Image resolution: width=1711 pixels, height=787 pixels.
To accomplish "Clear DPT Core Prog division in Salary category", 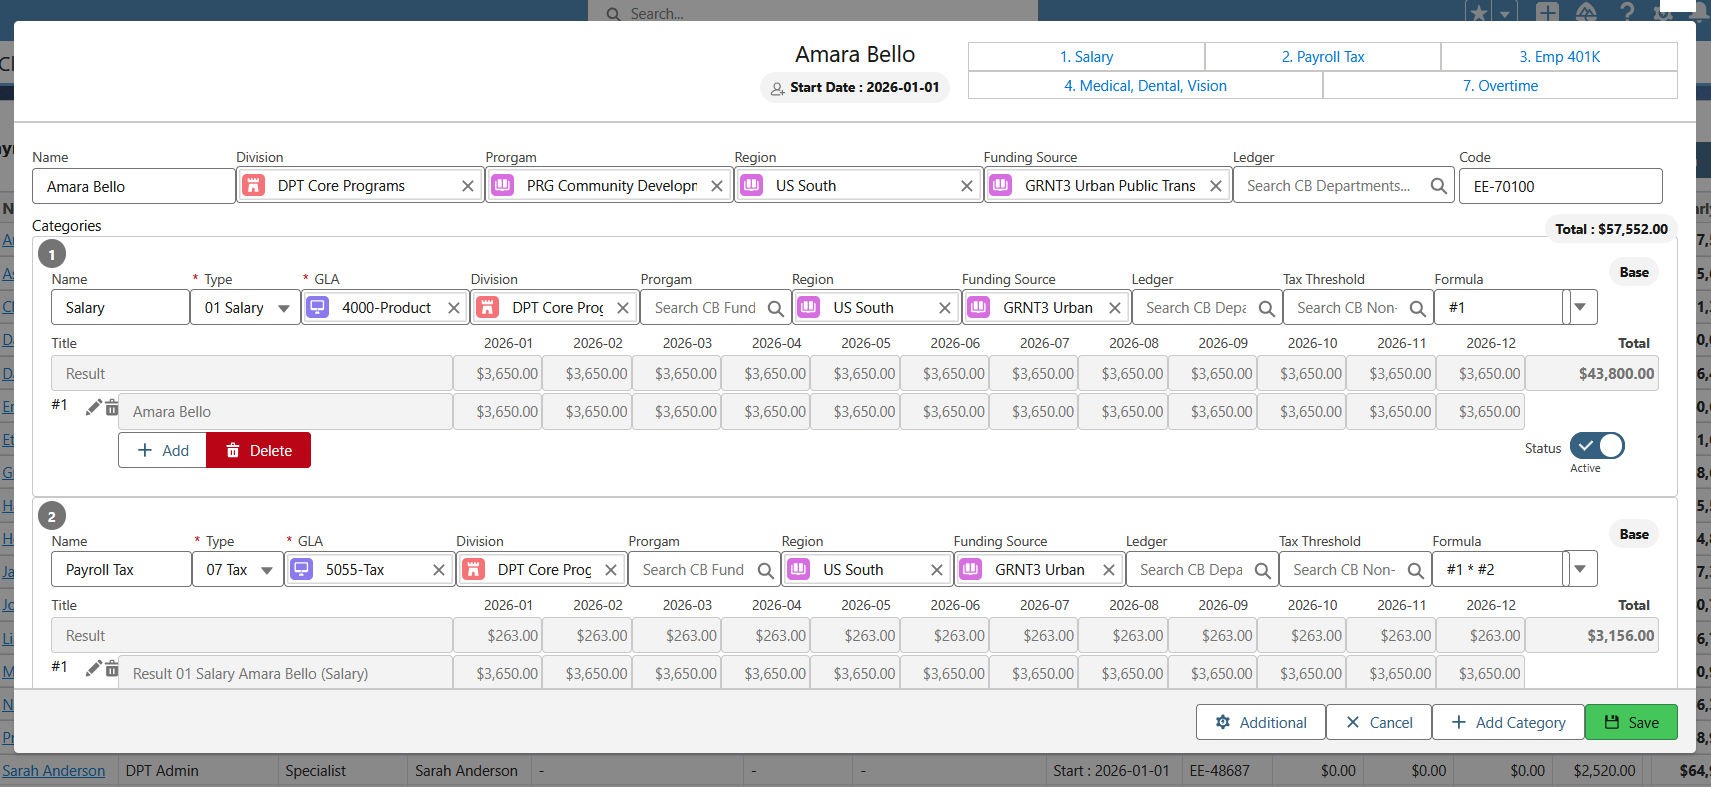I will [622, 308].
